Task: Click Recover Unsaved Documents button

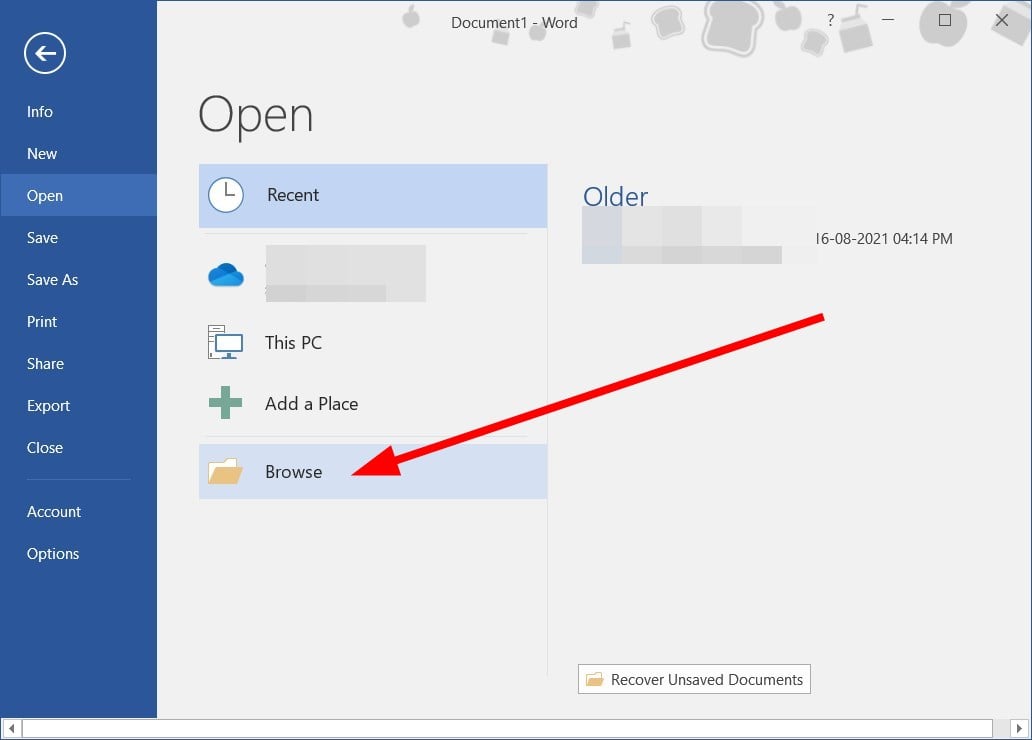Action: click(694, 679)
